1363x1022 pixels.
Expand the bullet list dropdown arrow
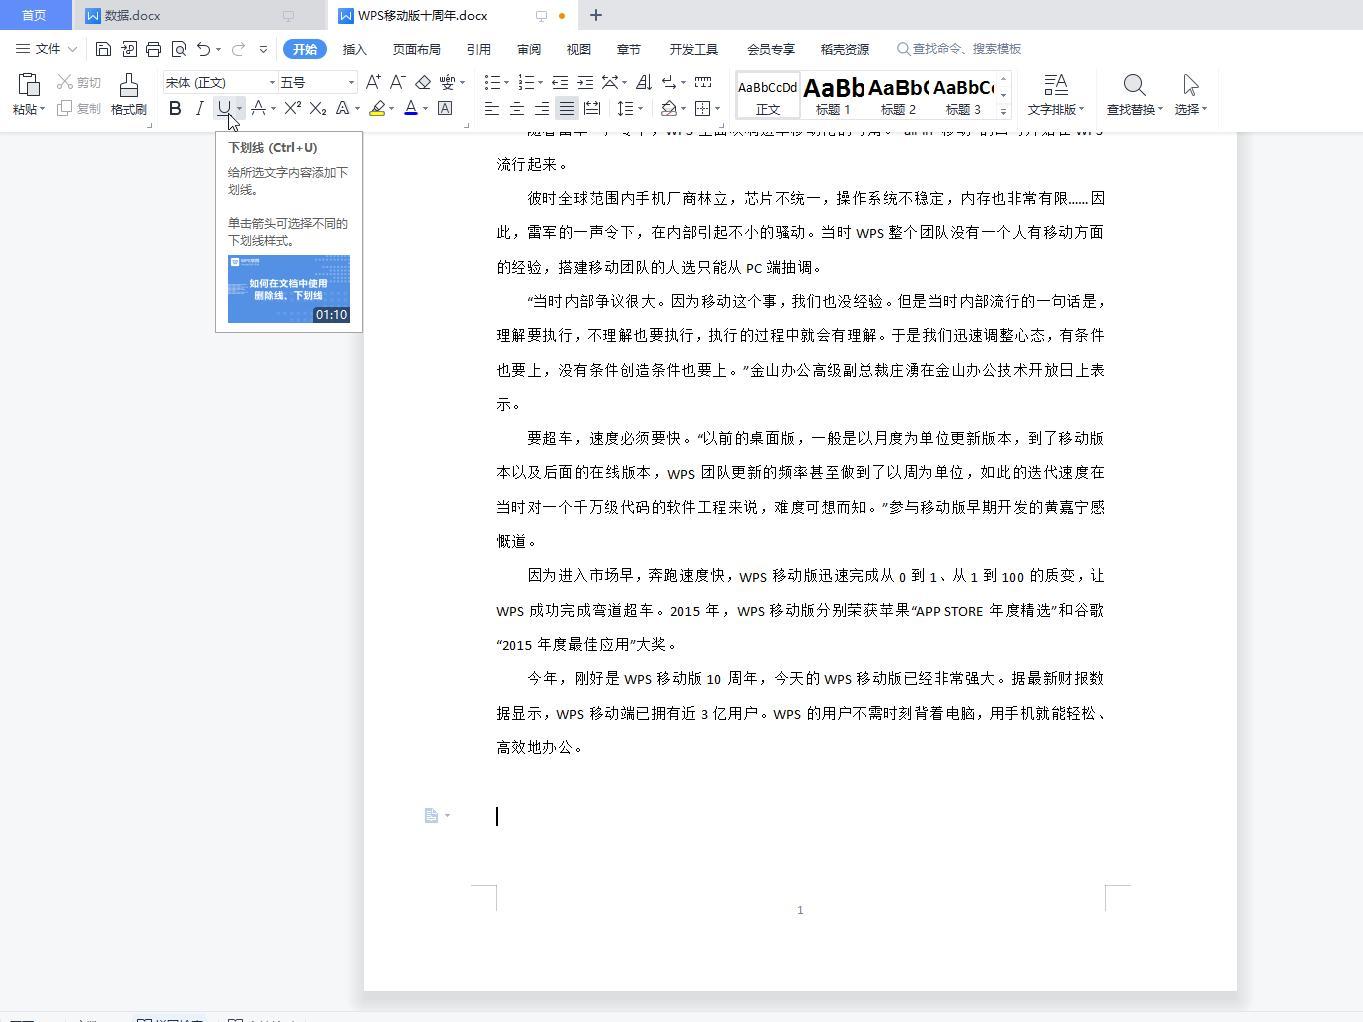pyautogui.click(x=506, y=82)
